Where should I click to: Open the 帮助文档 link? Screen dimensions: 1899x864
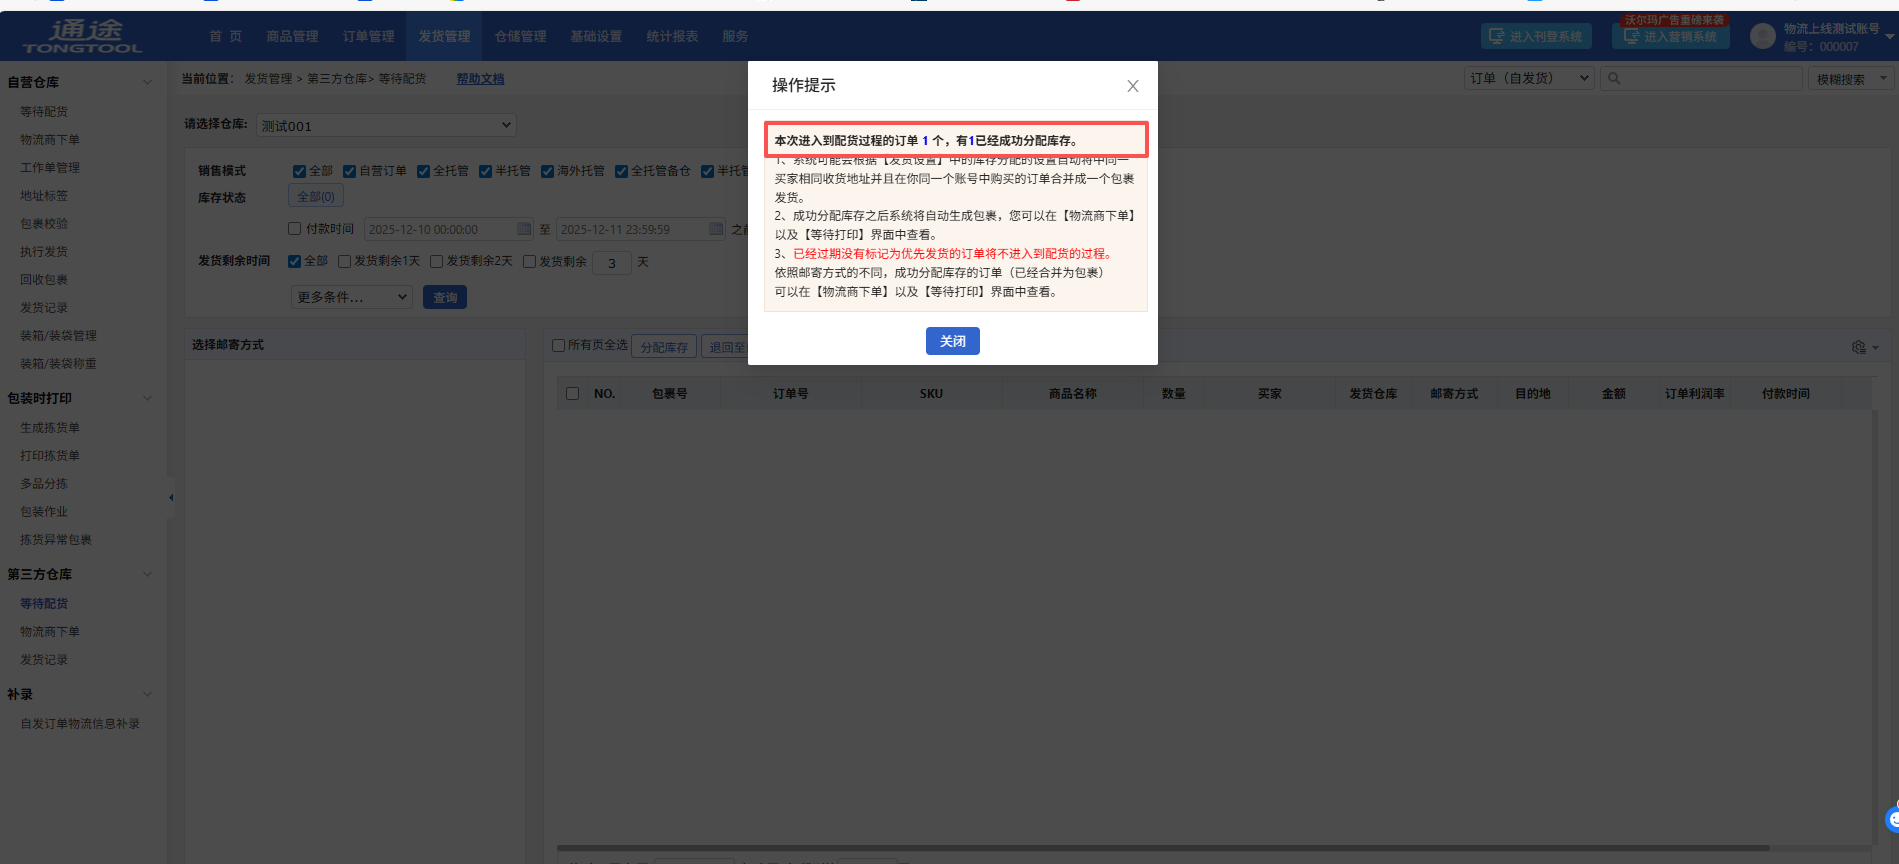coord(480,79)
